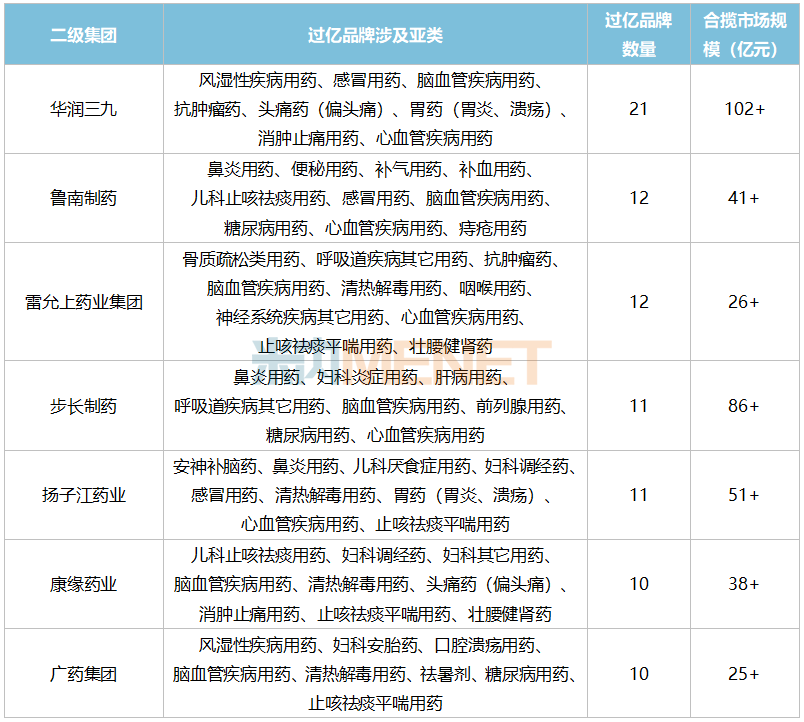Click 华润三九's subcategory list starting with 风湿性疾病用药
The height and width of the screenshot is (722, 804).
pyautogui.click(x=375, y=109)
